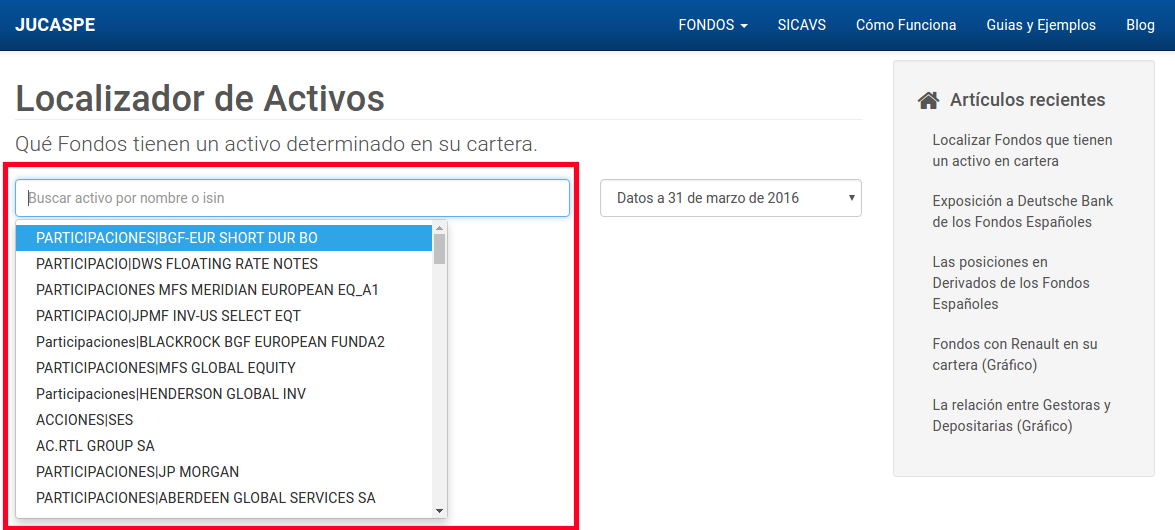Navigate to the Blog
Image resolution: width=1175 pixels, height=530 pixels.
(x=1140, y=25)
